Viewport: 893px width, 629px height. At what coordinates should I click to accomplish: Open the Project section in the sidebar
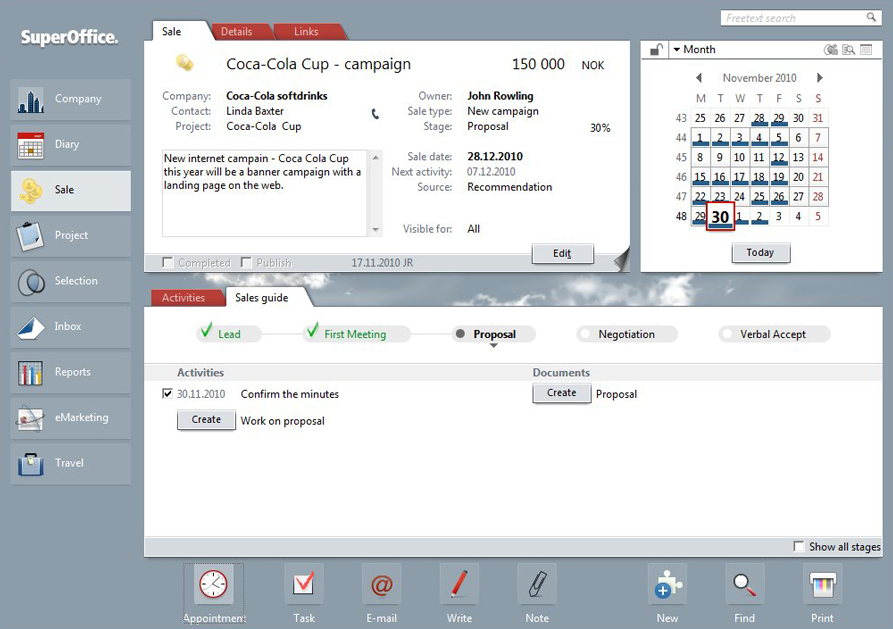coord(71,236)
